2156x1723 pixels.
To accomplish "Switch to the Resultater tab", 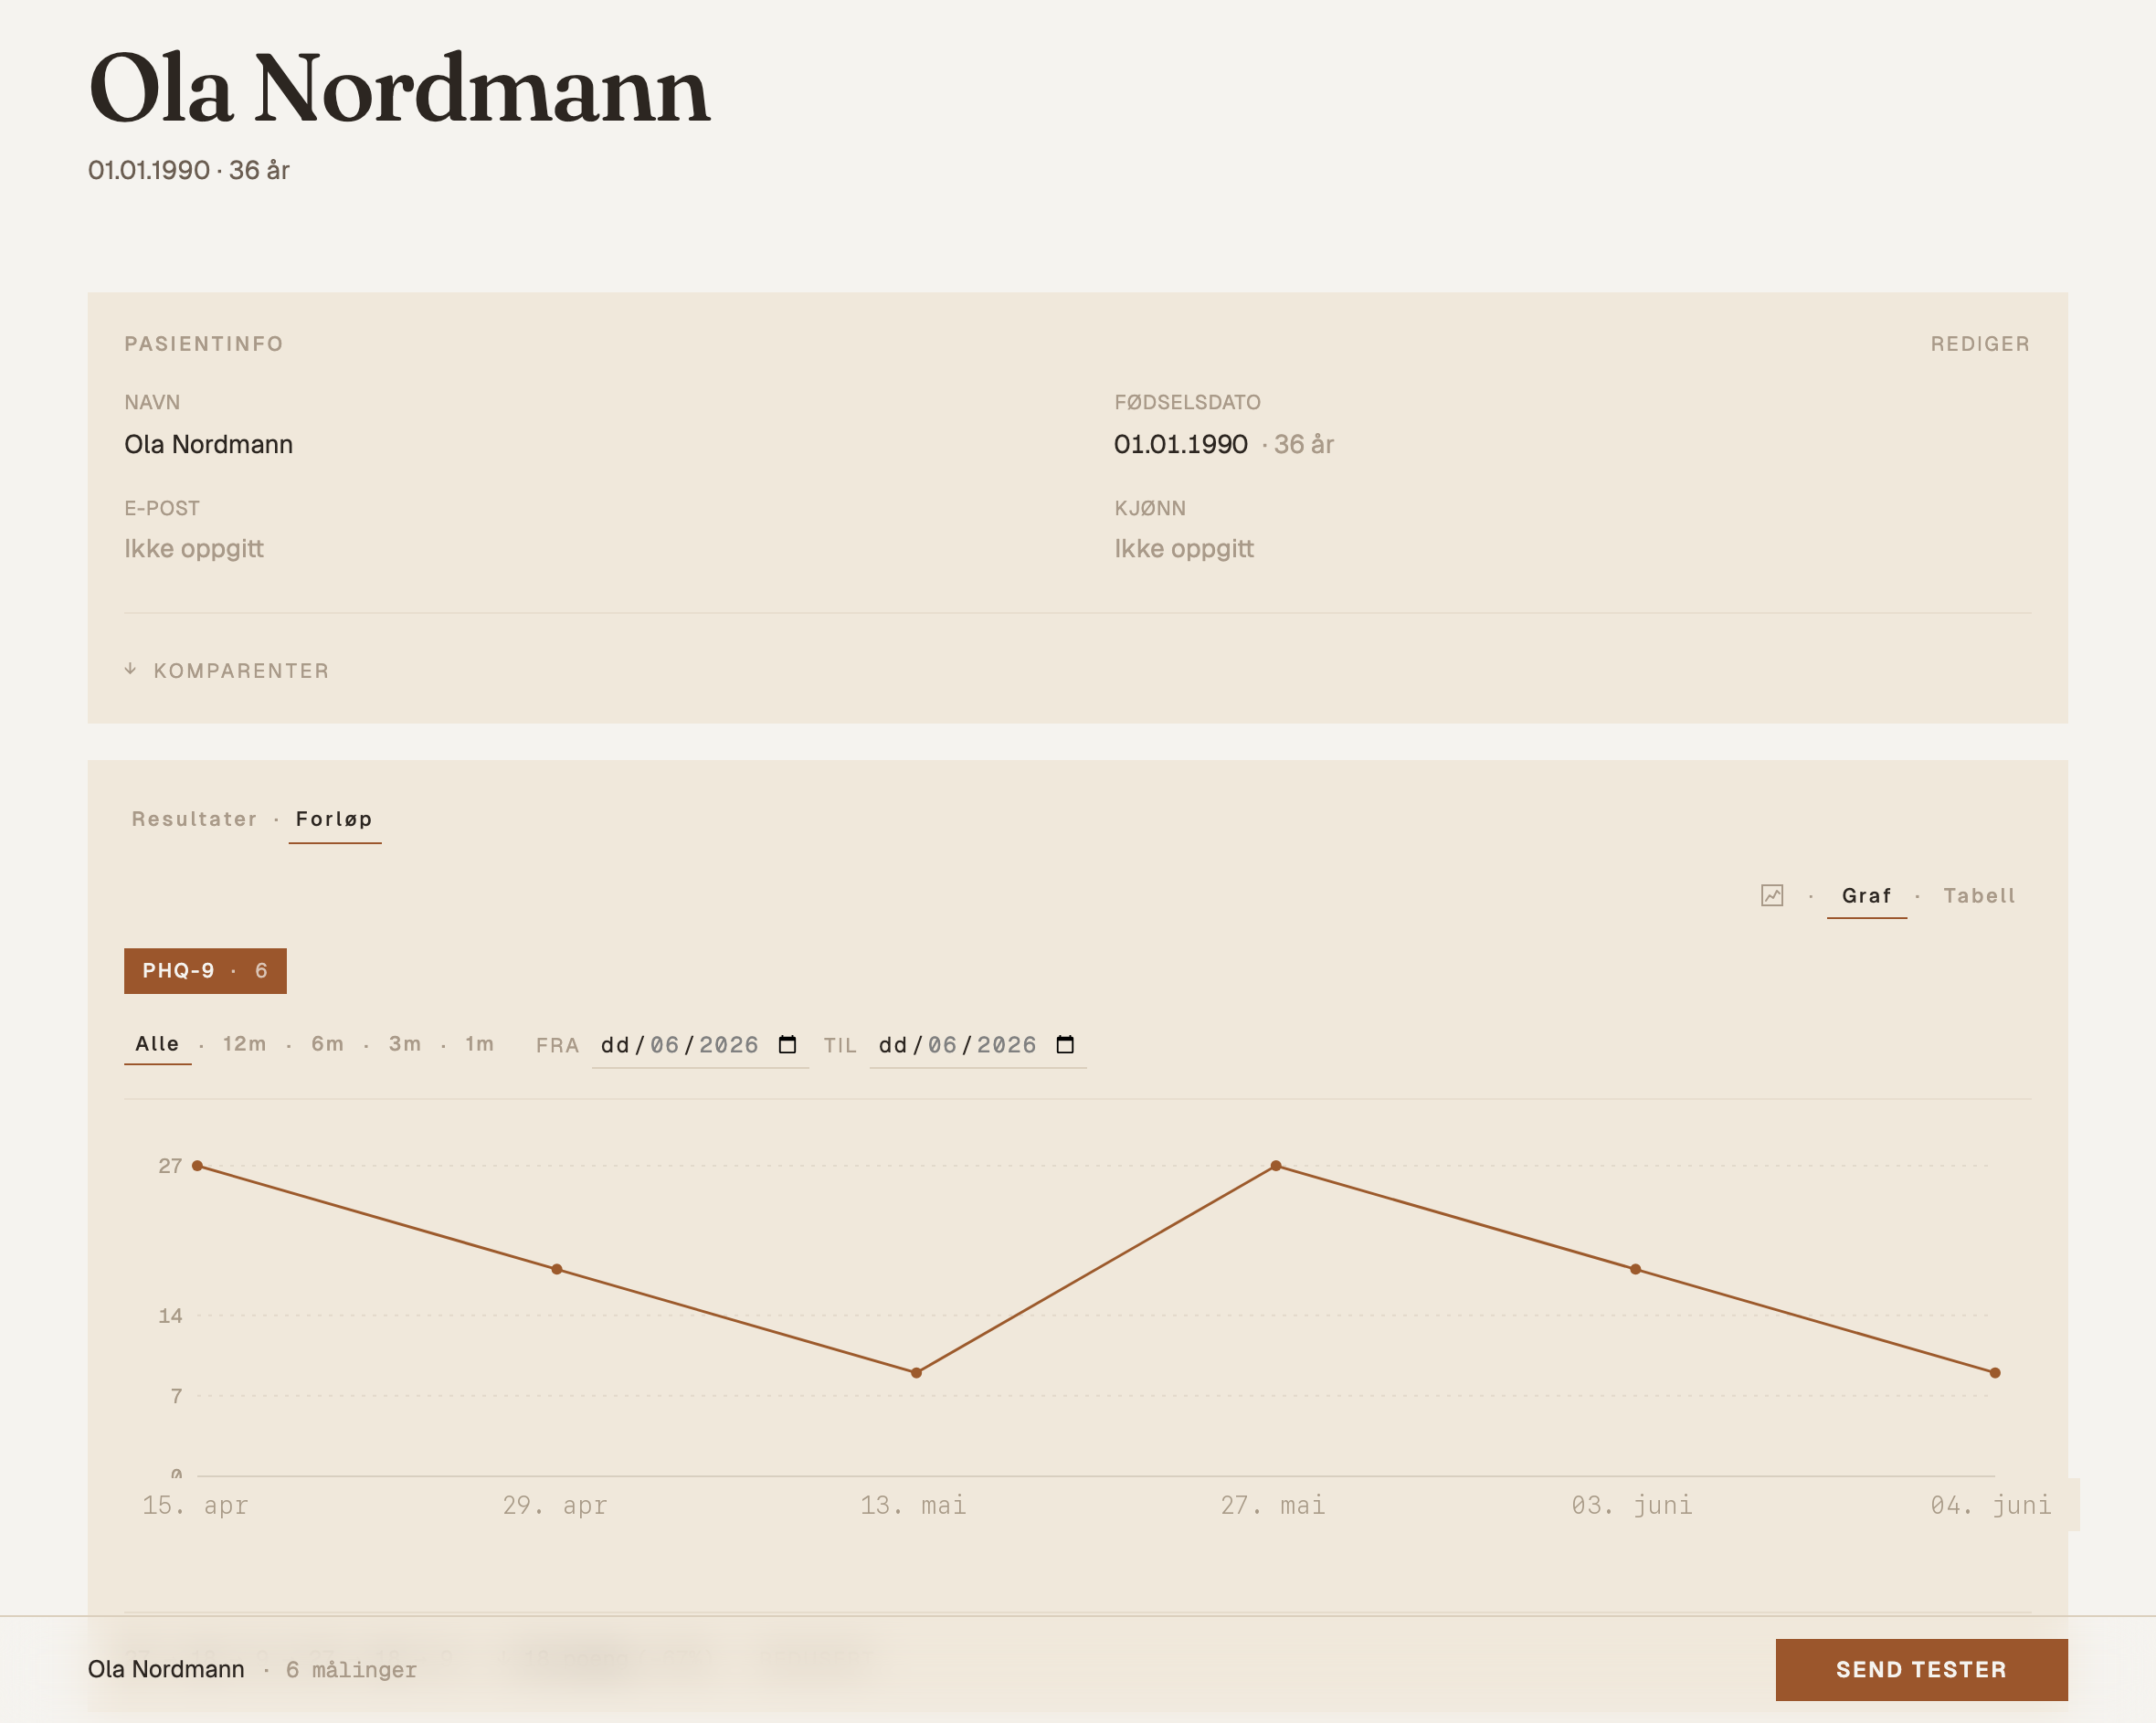I will [195, 819].
